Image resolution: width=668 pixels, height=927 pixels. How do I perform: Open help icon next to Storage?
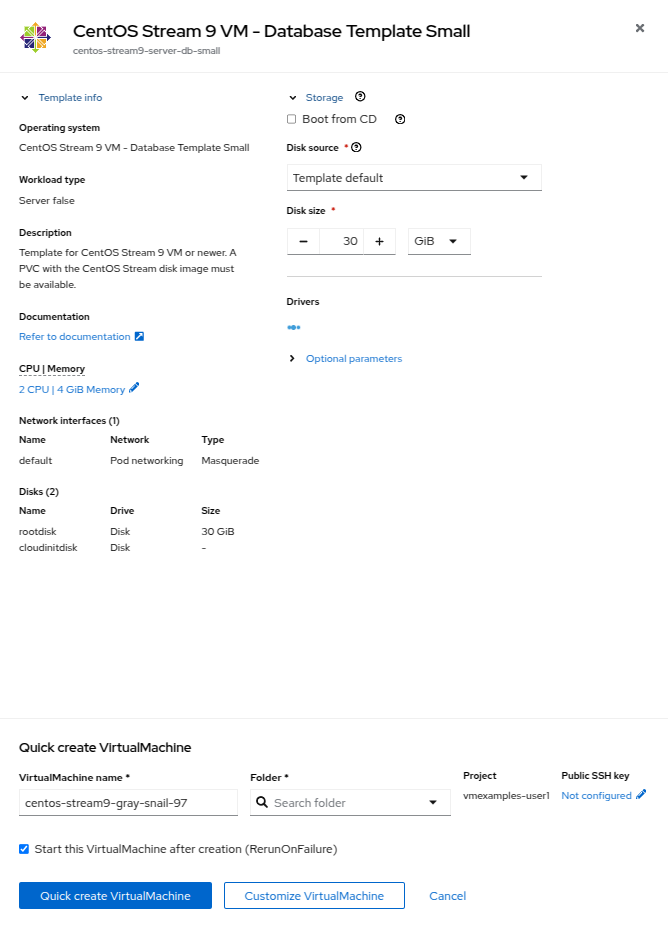[360, 97]
